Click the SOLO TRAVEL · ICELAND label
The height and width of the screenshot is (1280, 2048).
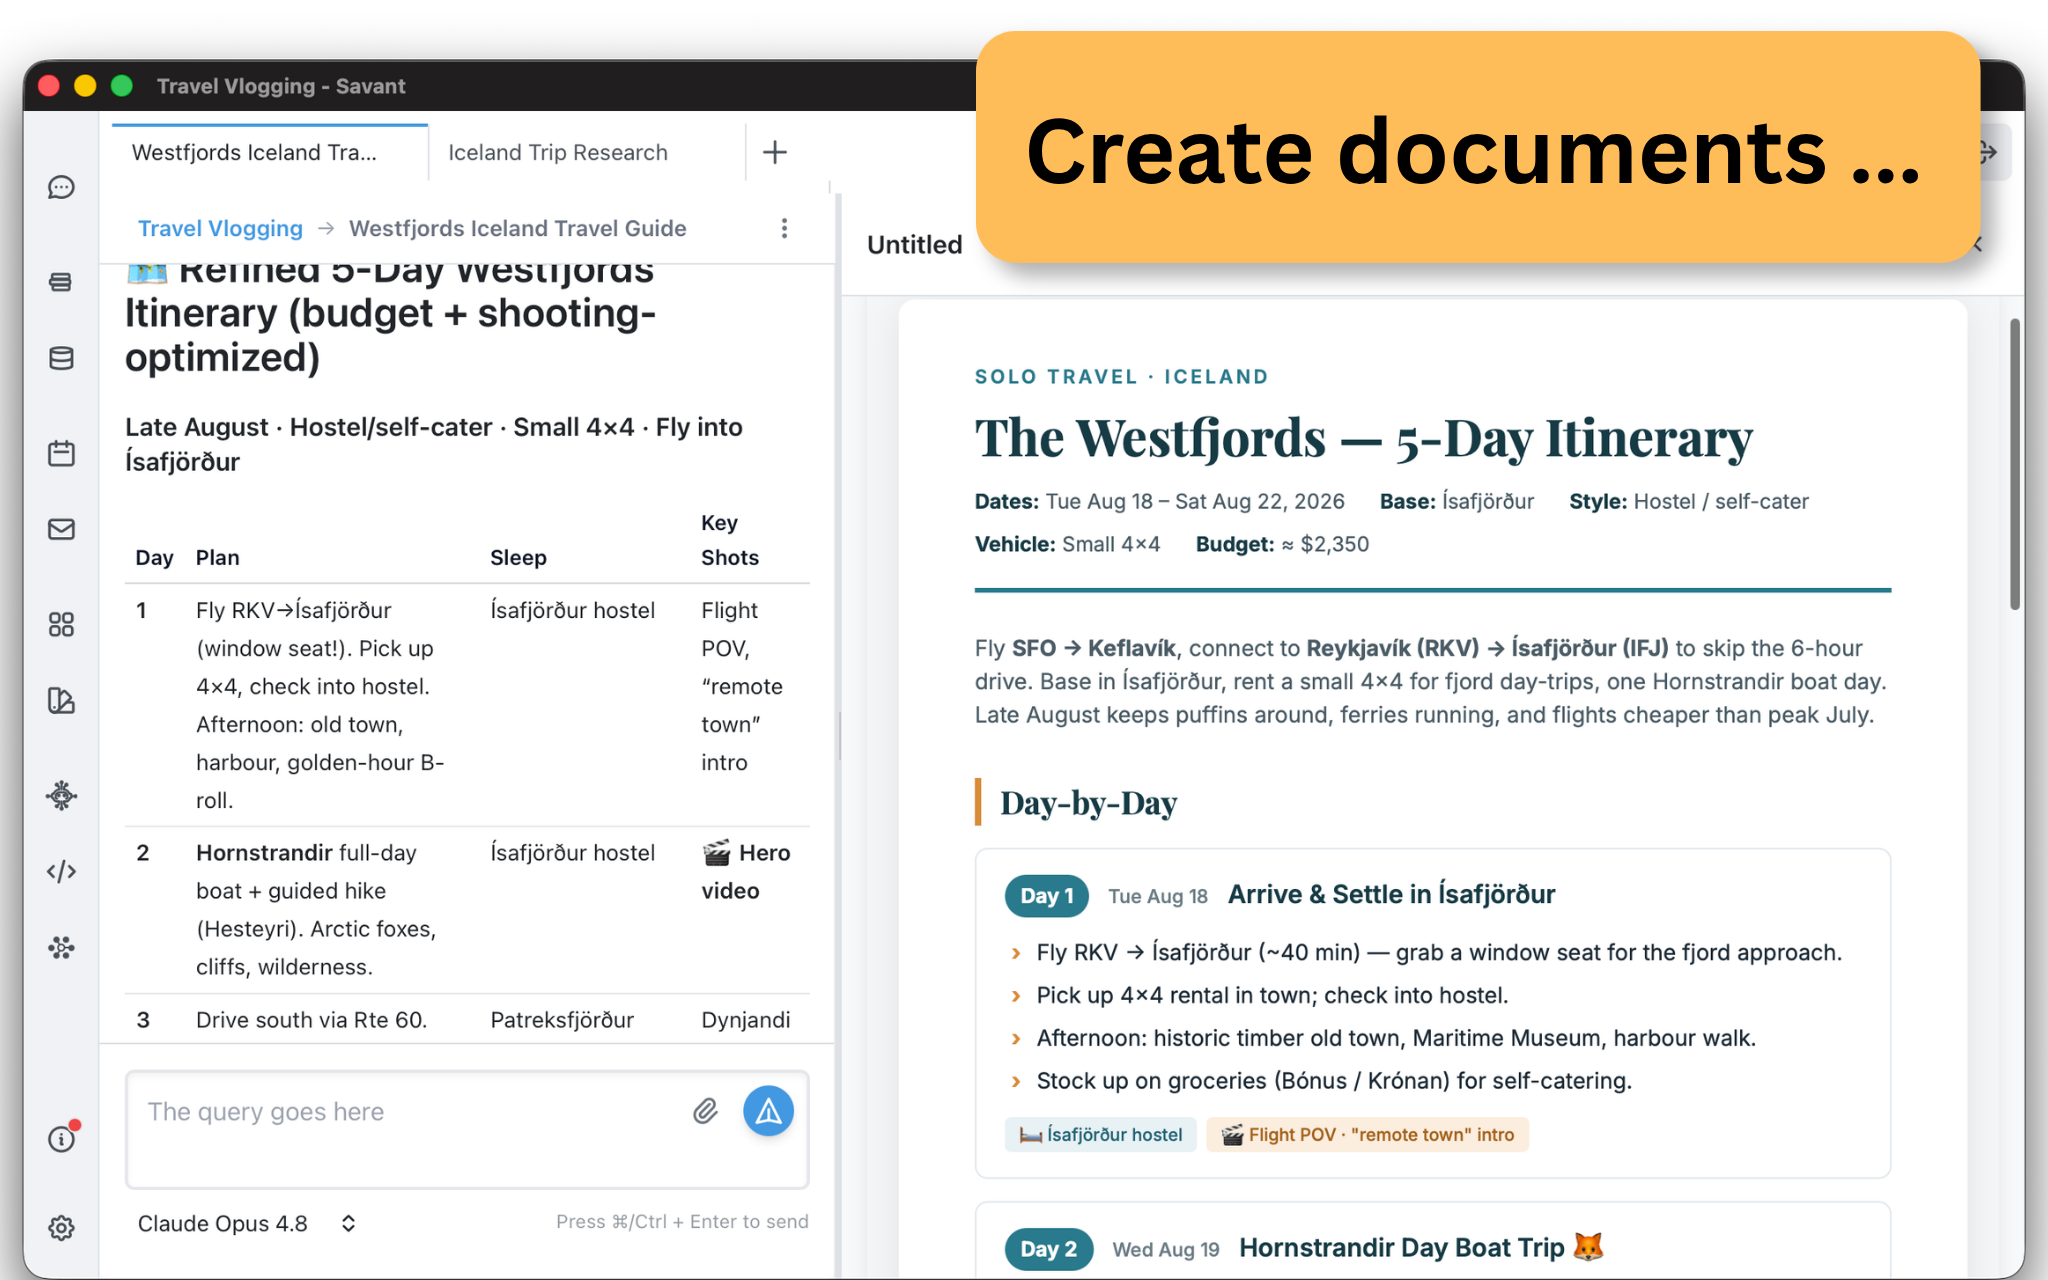tap(1121, 377)
